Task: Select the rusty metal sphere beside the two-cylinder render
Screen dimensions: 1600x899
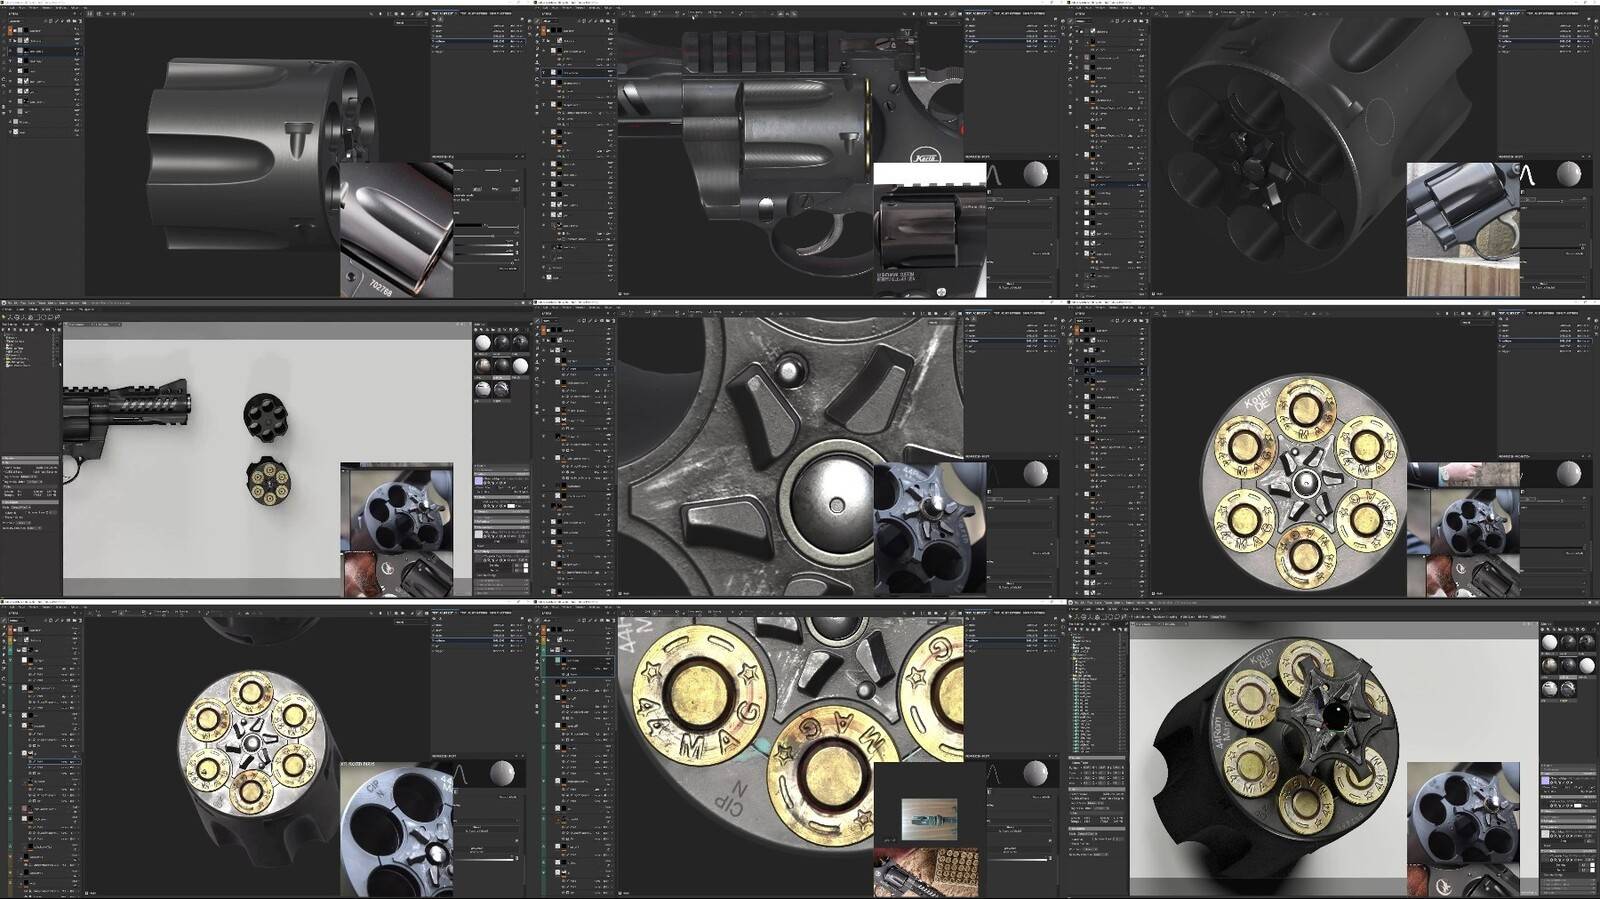Action: 483,366
